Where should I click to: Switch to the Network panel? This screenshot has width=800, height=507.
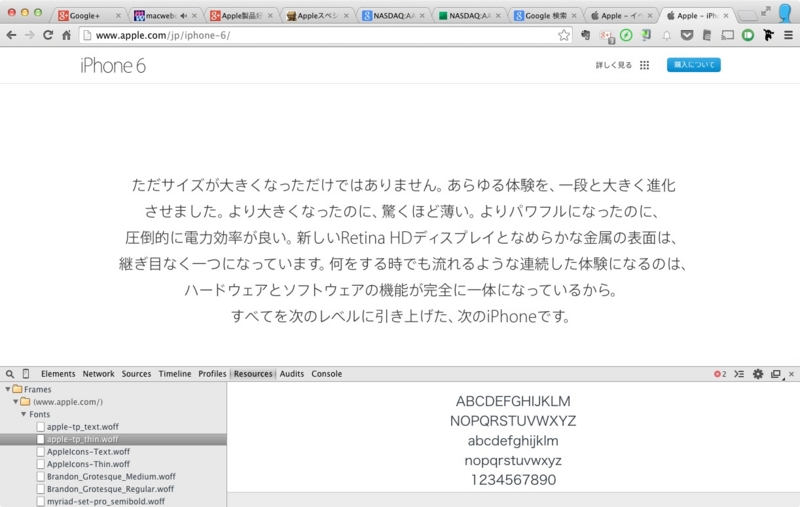(x=98, y=374)
